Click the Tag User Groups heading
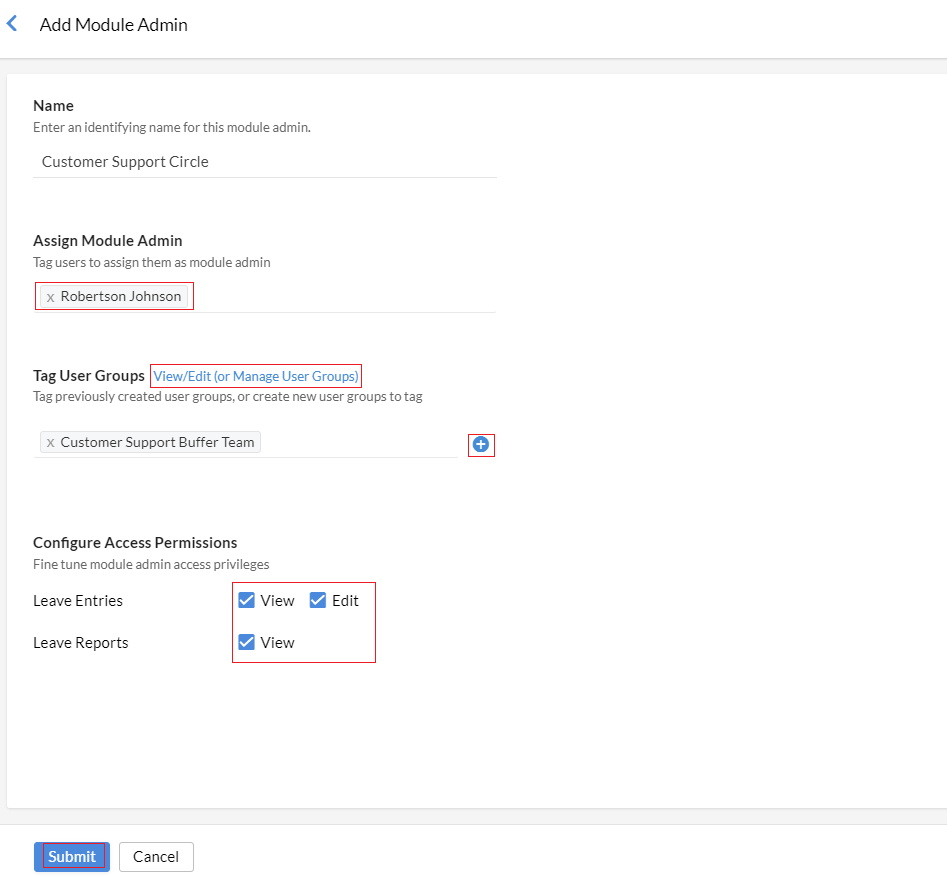The image size is (947, 878). click(89, 376)
